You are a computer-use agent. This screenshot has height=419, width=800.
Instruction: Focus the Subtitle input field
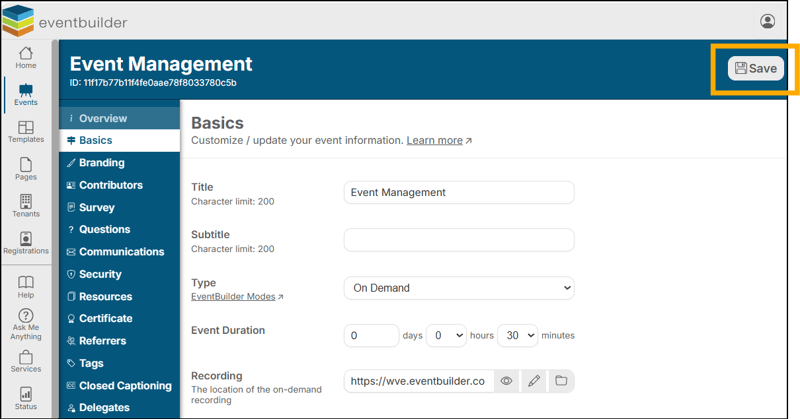point(459,240)
